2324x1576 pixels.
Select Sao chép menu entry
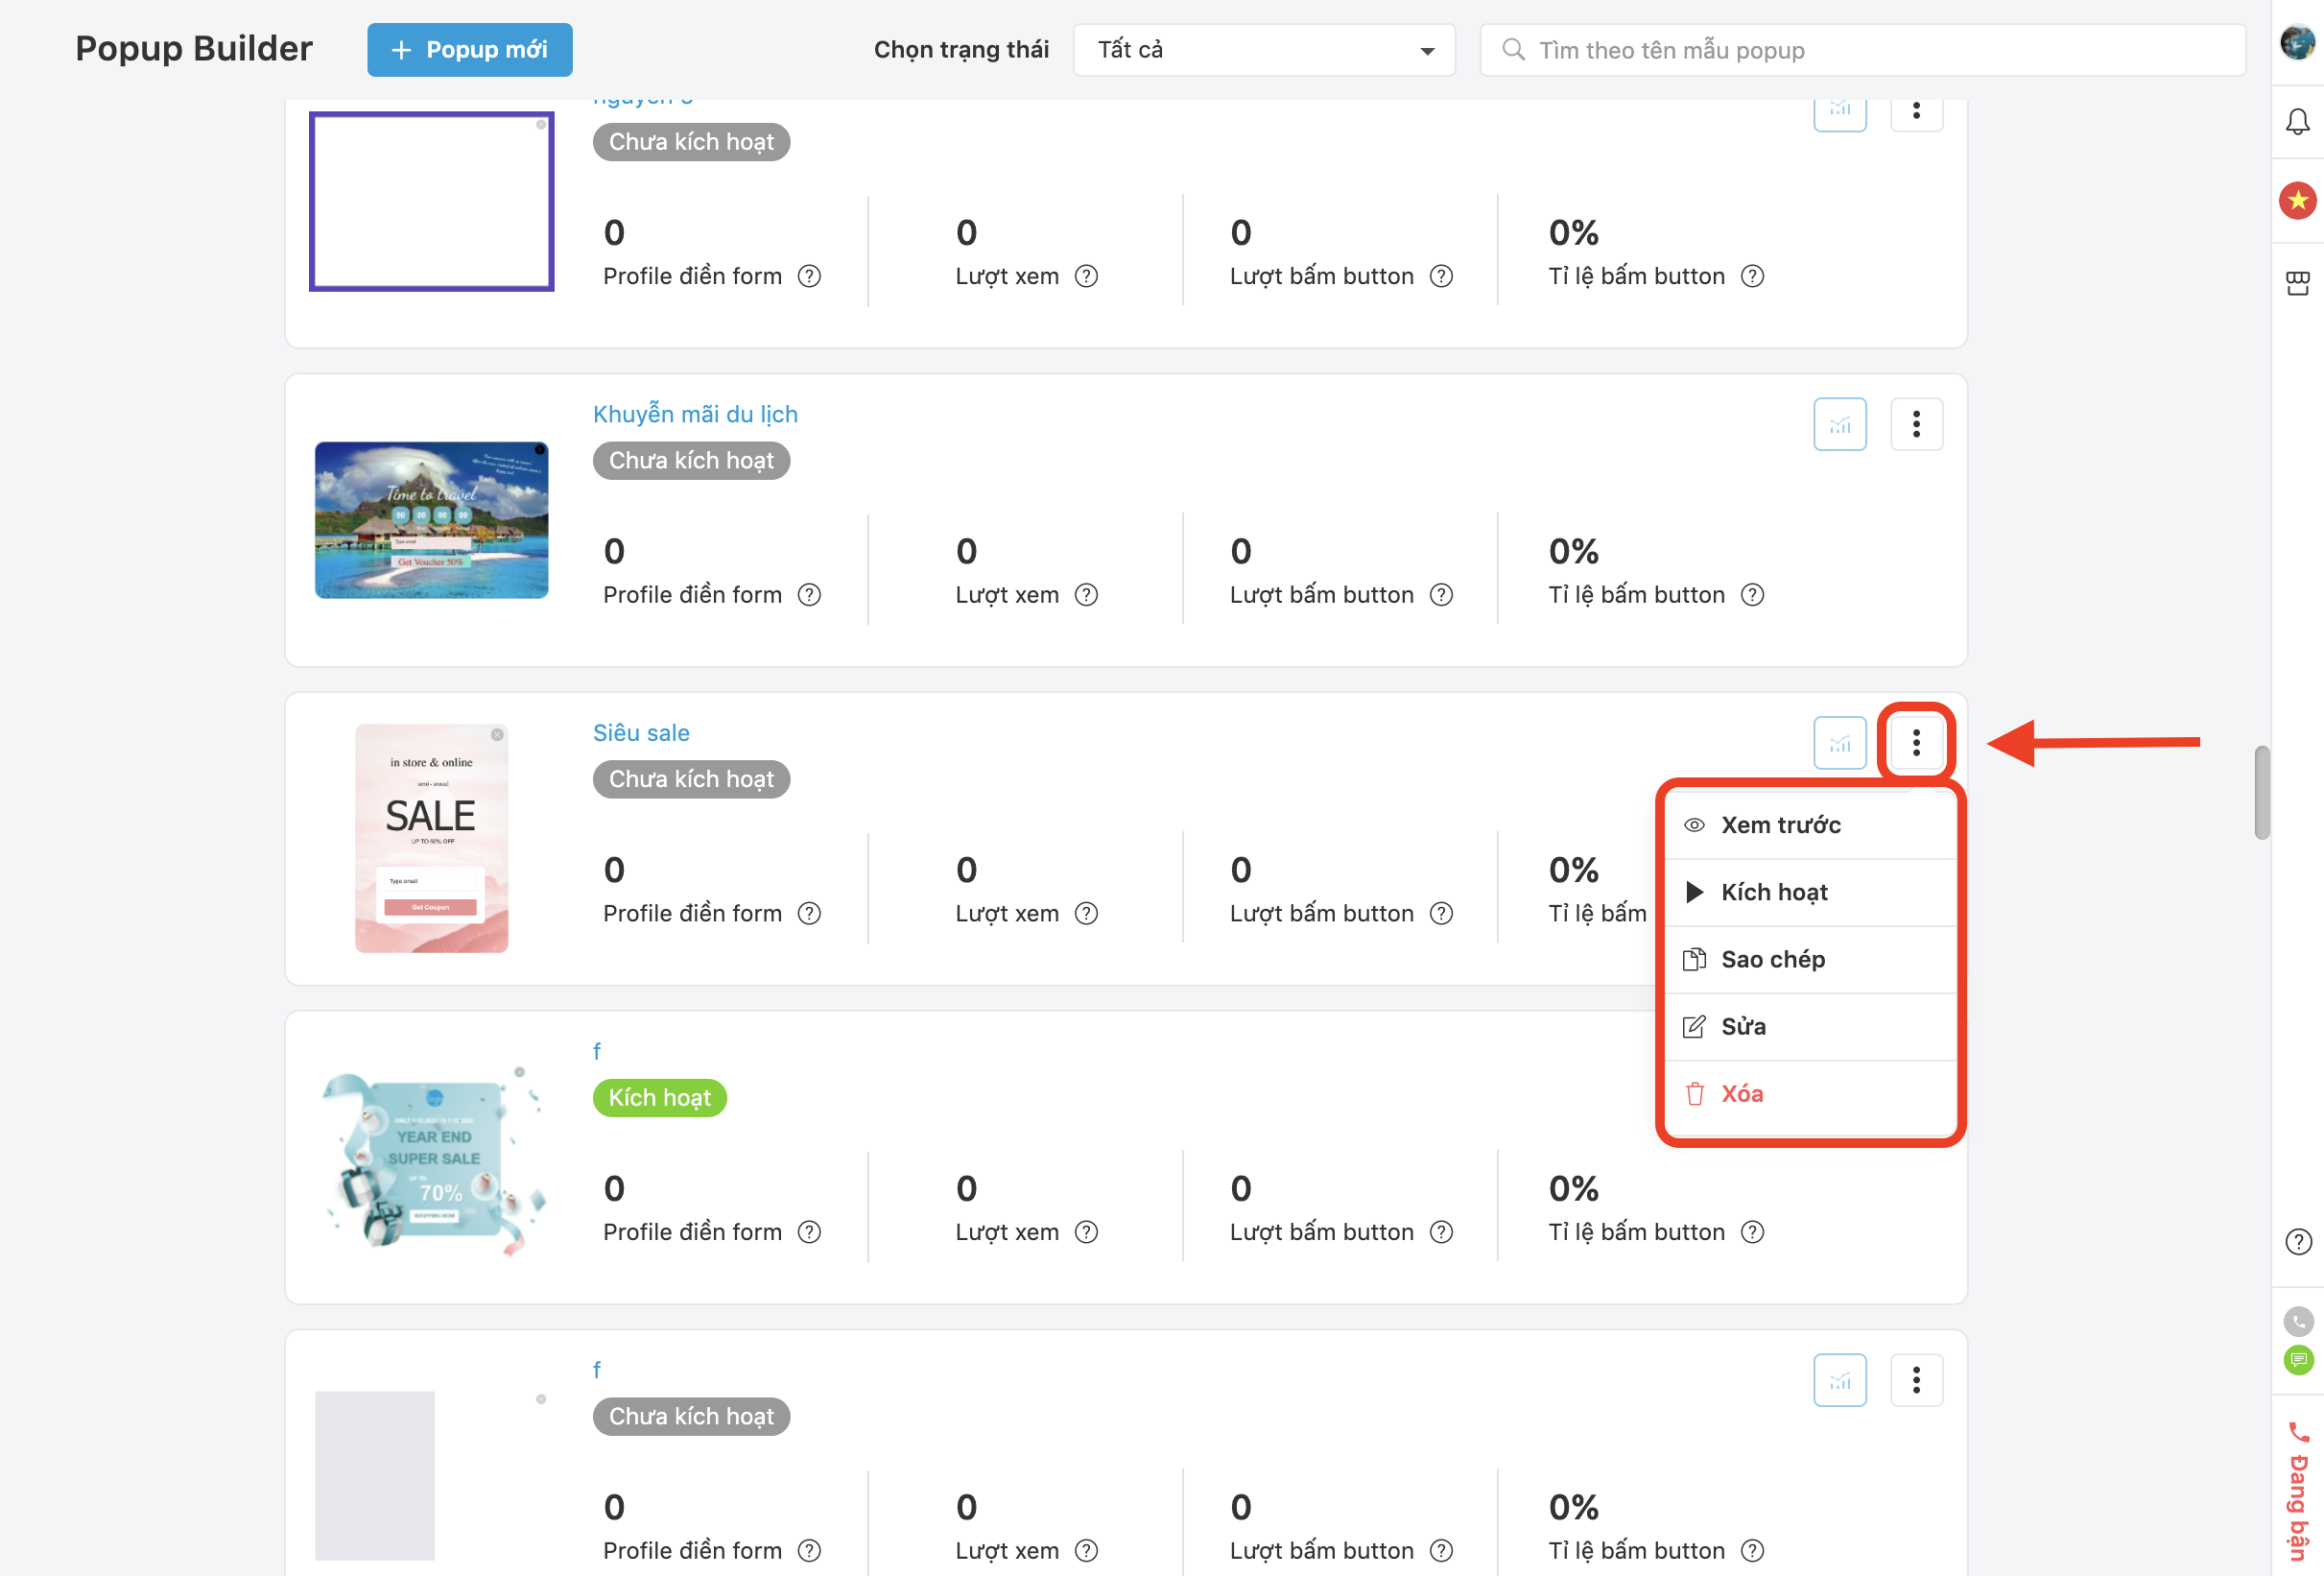tap(1772, 959)
